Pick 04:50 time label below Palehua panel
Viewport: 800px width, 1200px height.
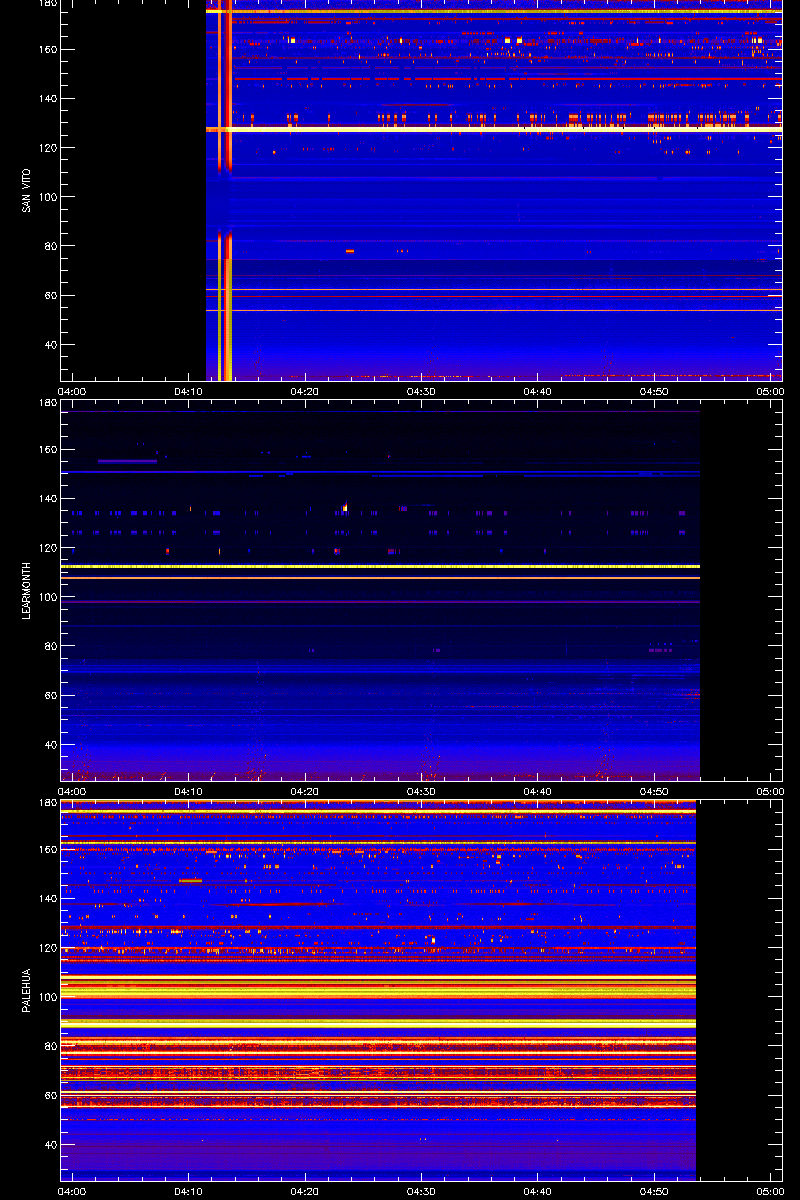[654, 1191]
